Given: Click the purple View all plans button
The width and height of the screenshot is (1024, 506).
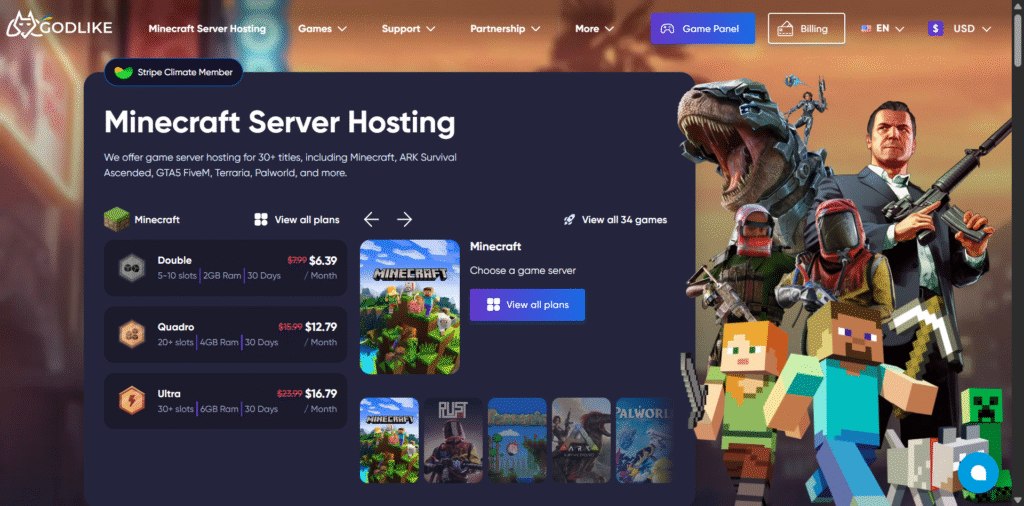Looking at the screenshot, I should [x=527, y=305].
